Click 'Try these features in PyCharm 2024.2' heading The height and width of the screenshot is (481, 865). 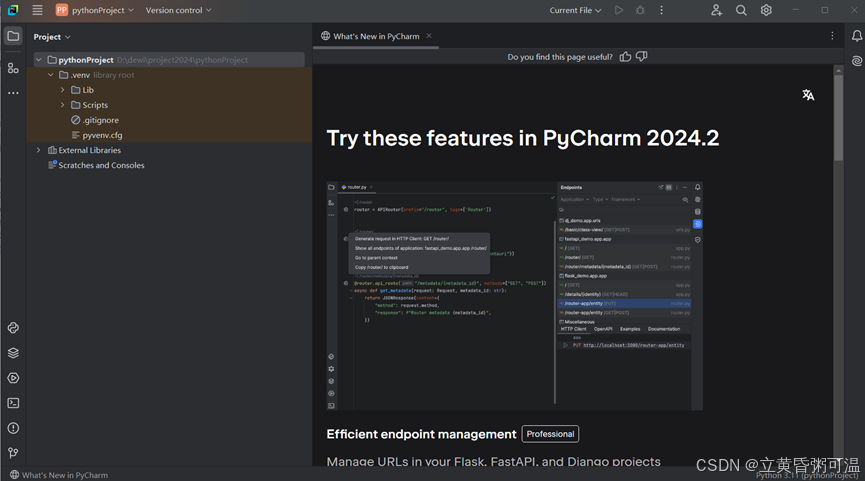(x=523, y=138)
